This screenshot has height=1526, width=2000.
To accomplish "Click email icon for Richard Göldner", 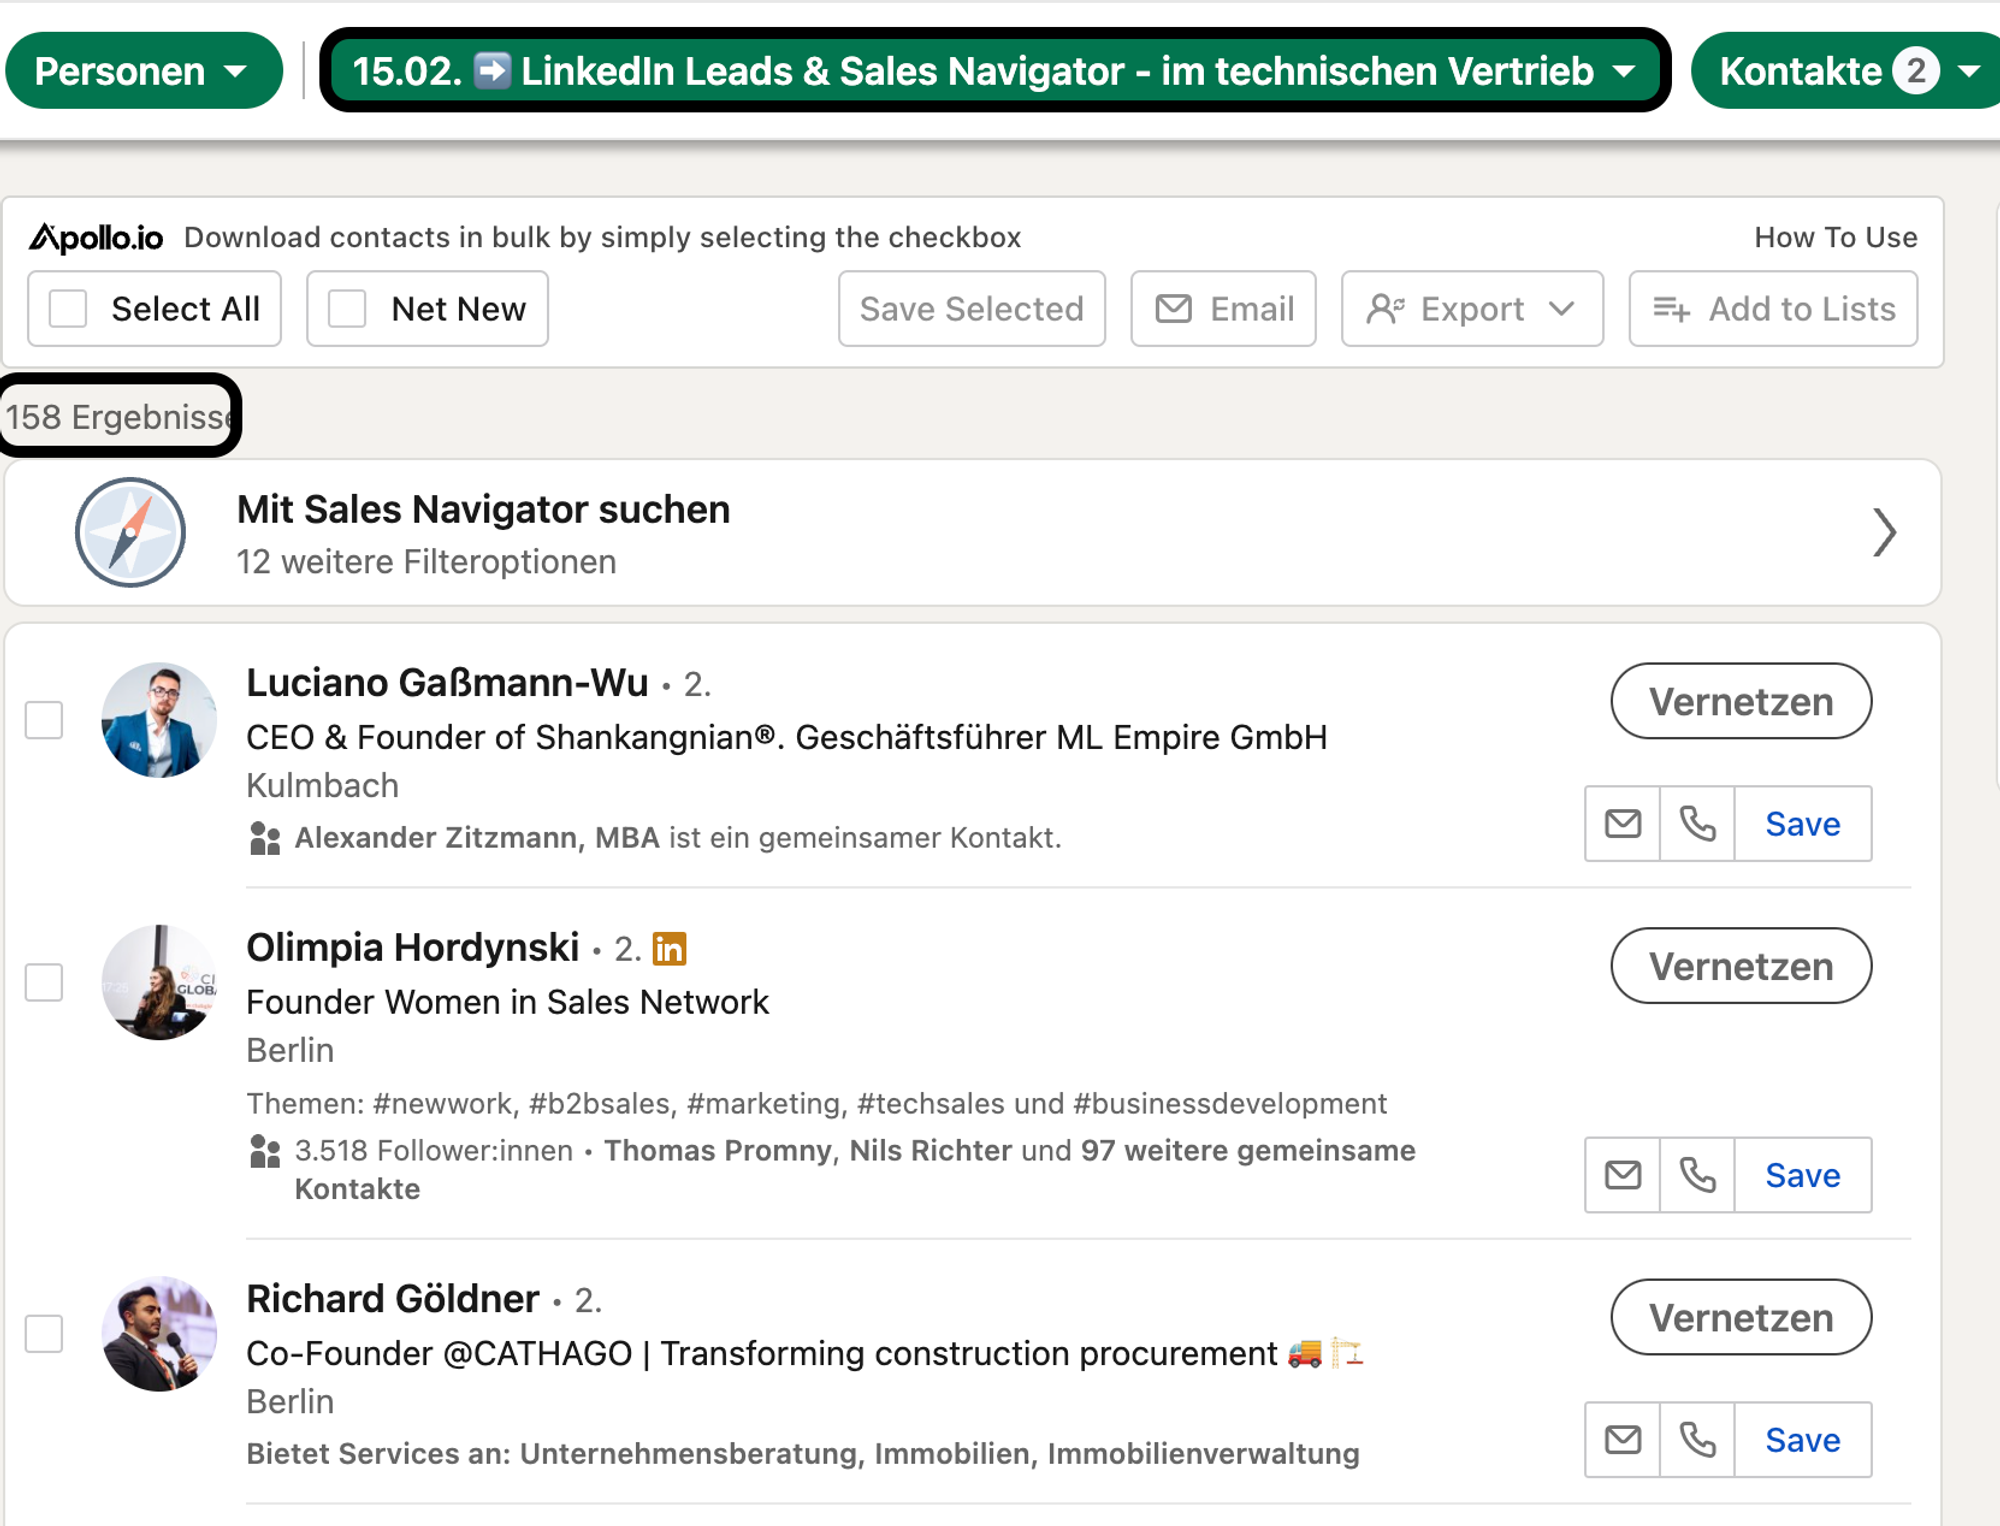I will (x=1622, y=1440).
